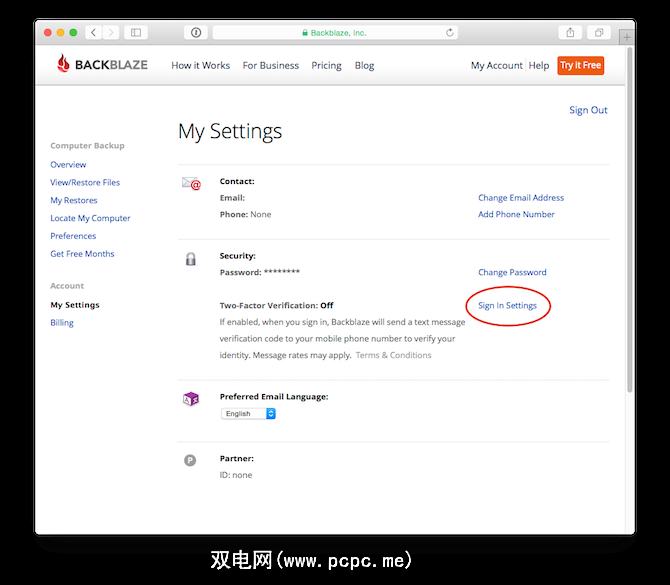Click the envelope Contact icon
670x585 pixels.
click(191, 183)
